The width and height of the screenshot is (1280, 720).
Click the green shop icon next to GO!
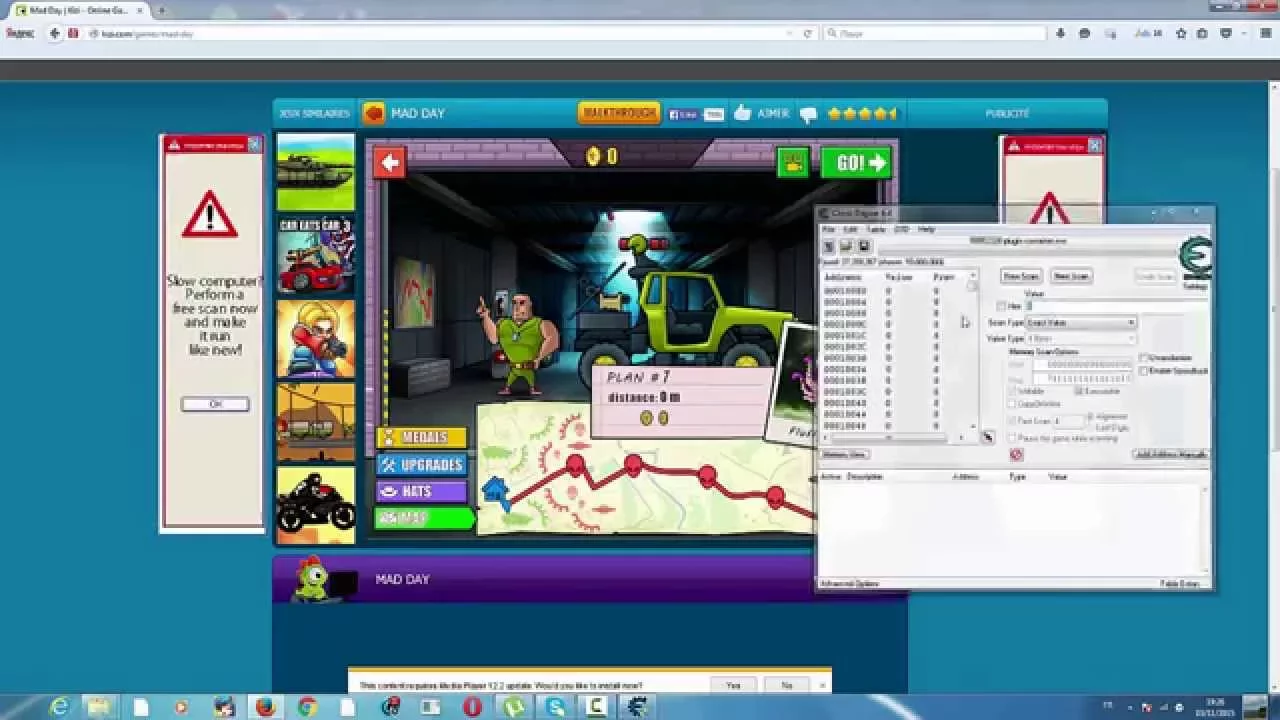coord(793,163)
